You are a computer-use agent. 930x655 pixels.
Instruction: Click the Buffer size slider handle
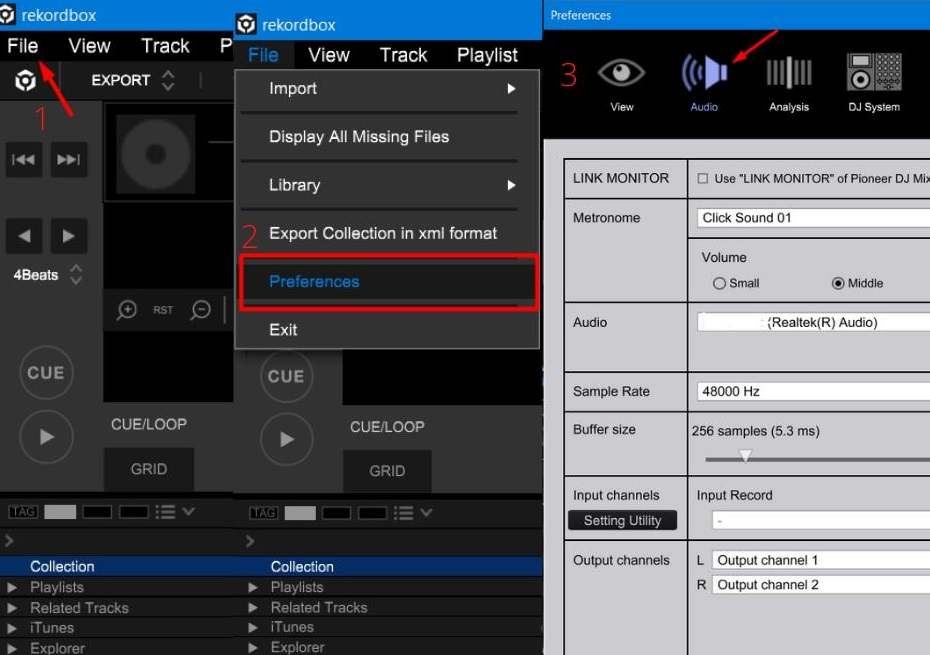click(x=745, y=456)
